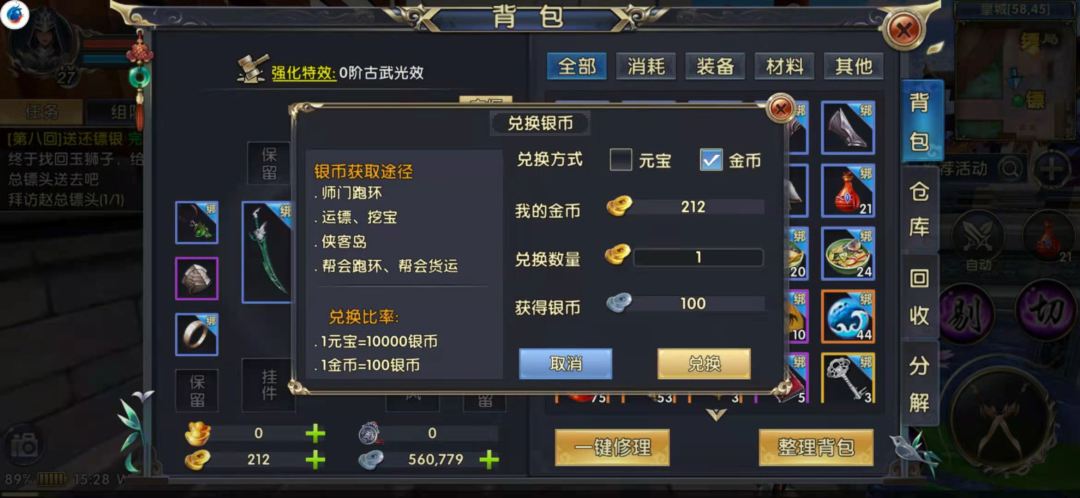
Task: Close the 兑换银币 dialog
Action: coord(780,109)
